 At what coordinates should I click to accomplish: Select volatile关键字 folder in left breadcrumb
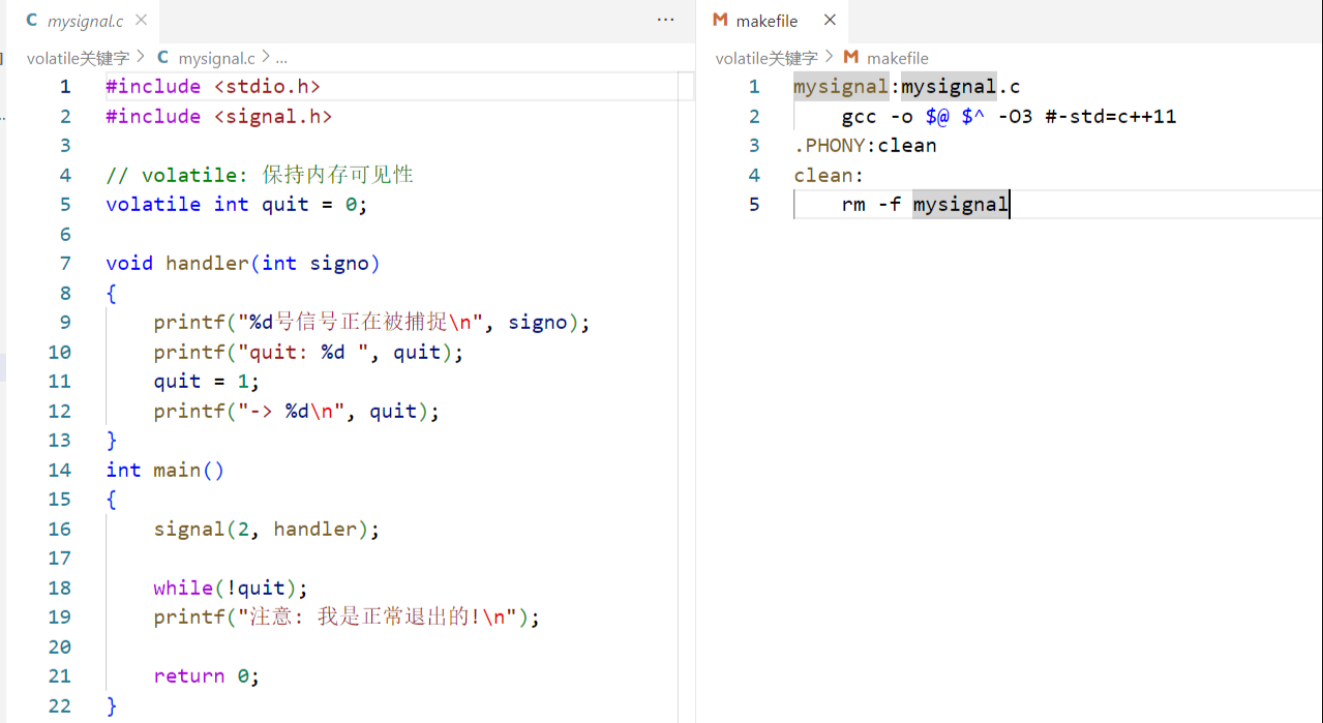click(78, 58)
